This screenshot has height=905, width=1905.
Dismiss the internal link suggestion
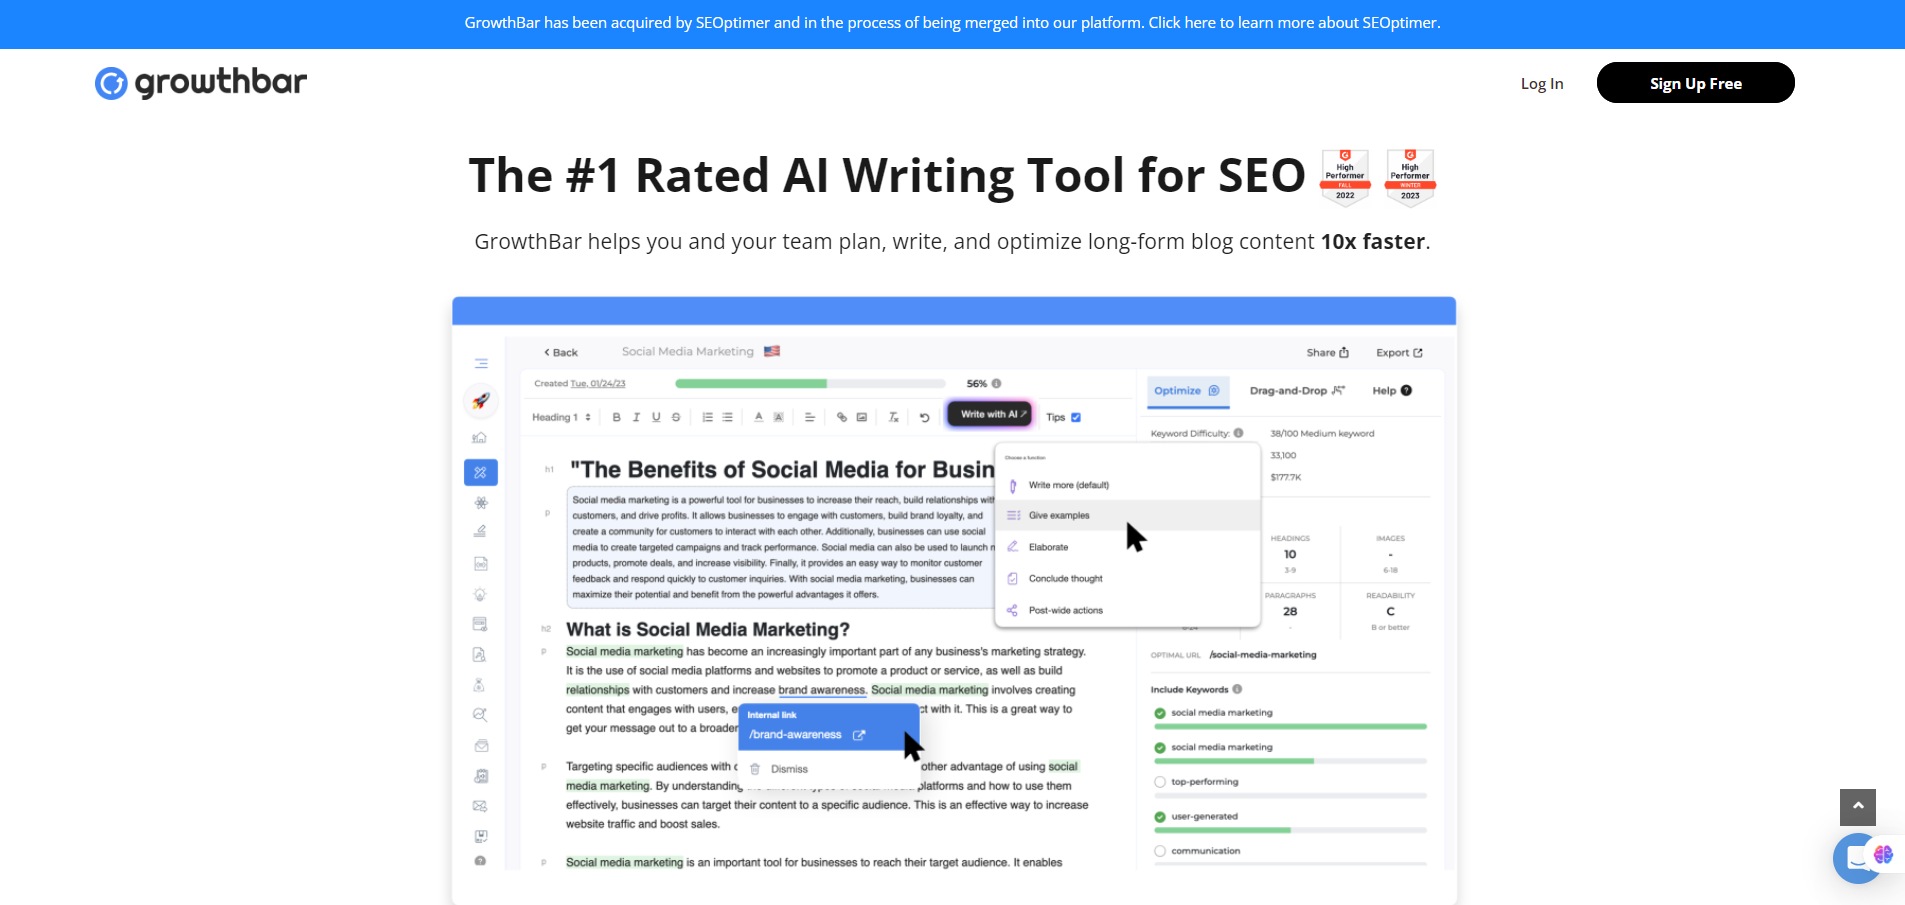click(x=780, y=769)
